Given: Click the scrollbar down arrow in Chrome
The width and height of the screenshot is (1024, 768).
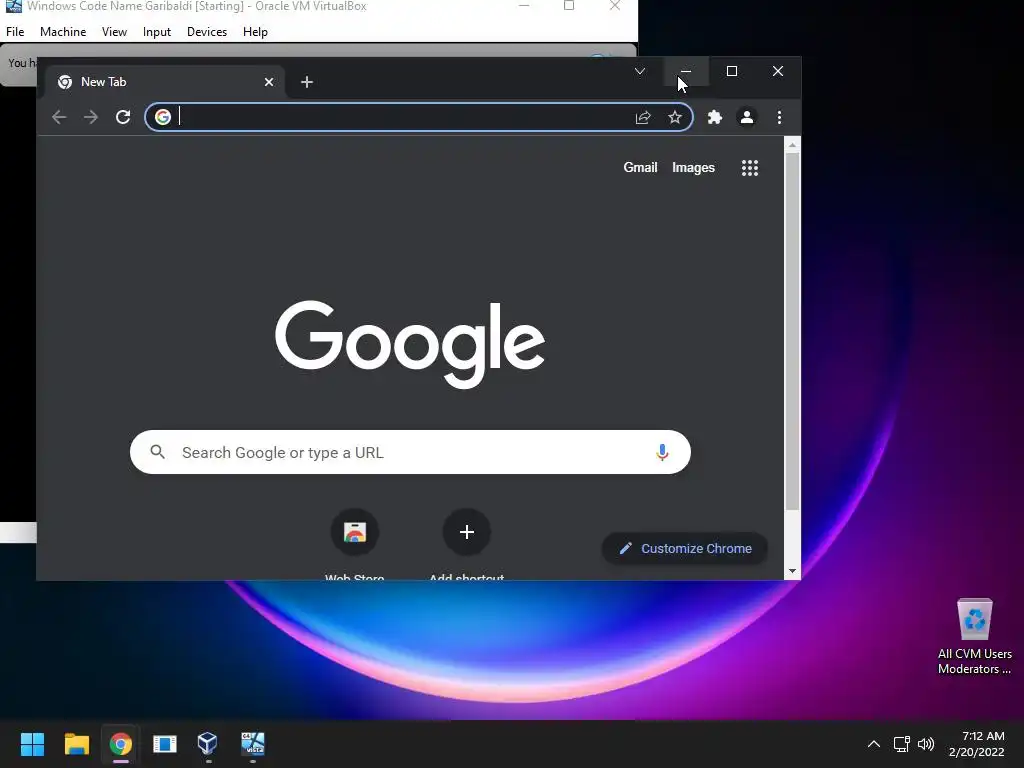Looking at the screenshot, I should click(x=792, y=571).
